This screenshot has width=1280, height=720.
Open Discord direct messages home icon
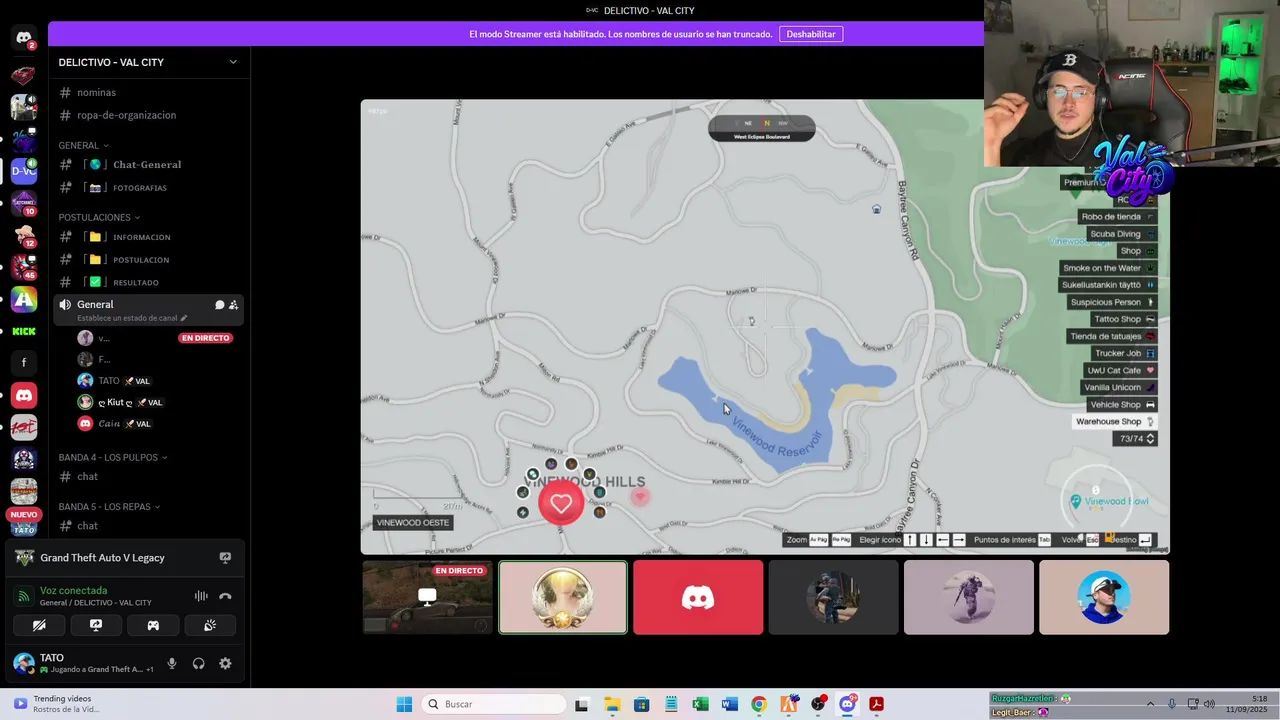coord(24,38)
